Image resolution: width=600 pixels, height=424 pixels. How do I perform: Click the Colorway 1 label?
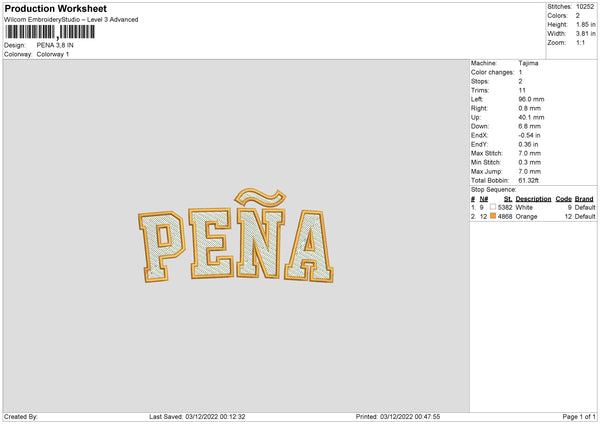(x=53, y=54)
